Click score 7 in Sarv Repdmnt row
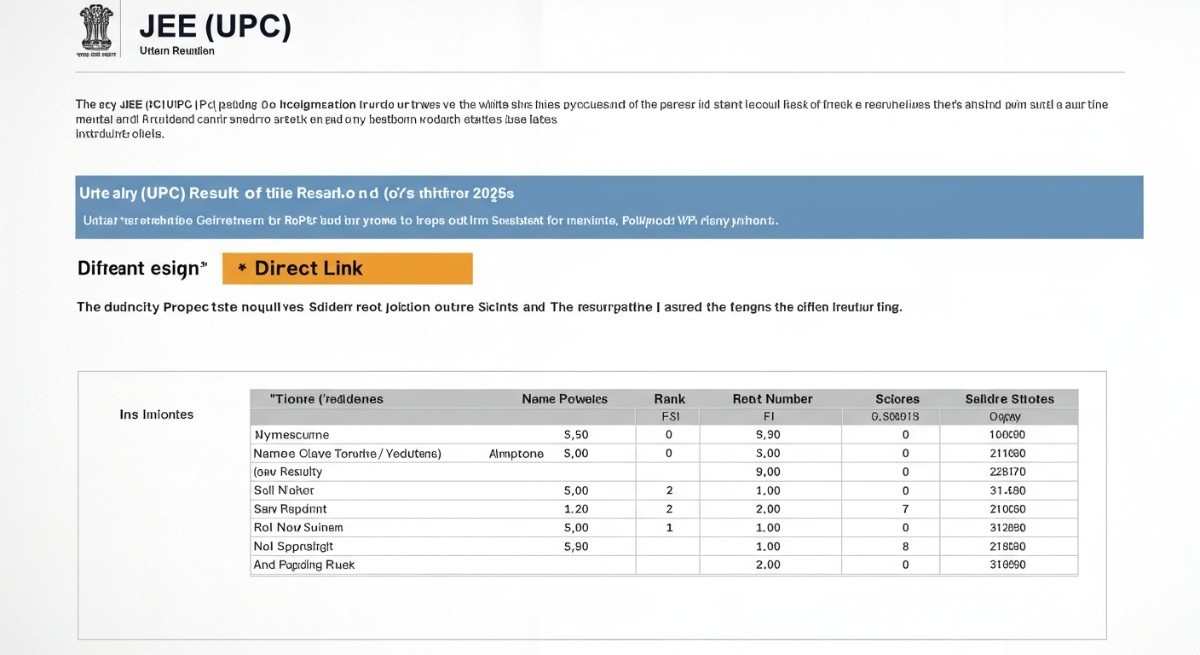The height and width of the screenshot is (655, 1200). tap(905, 509)
